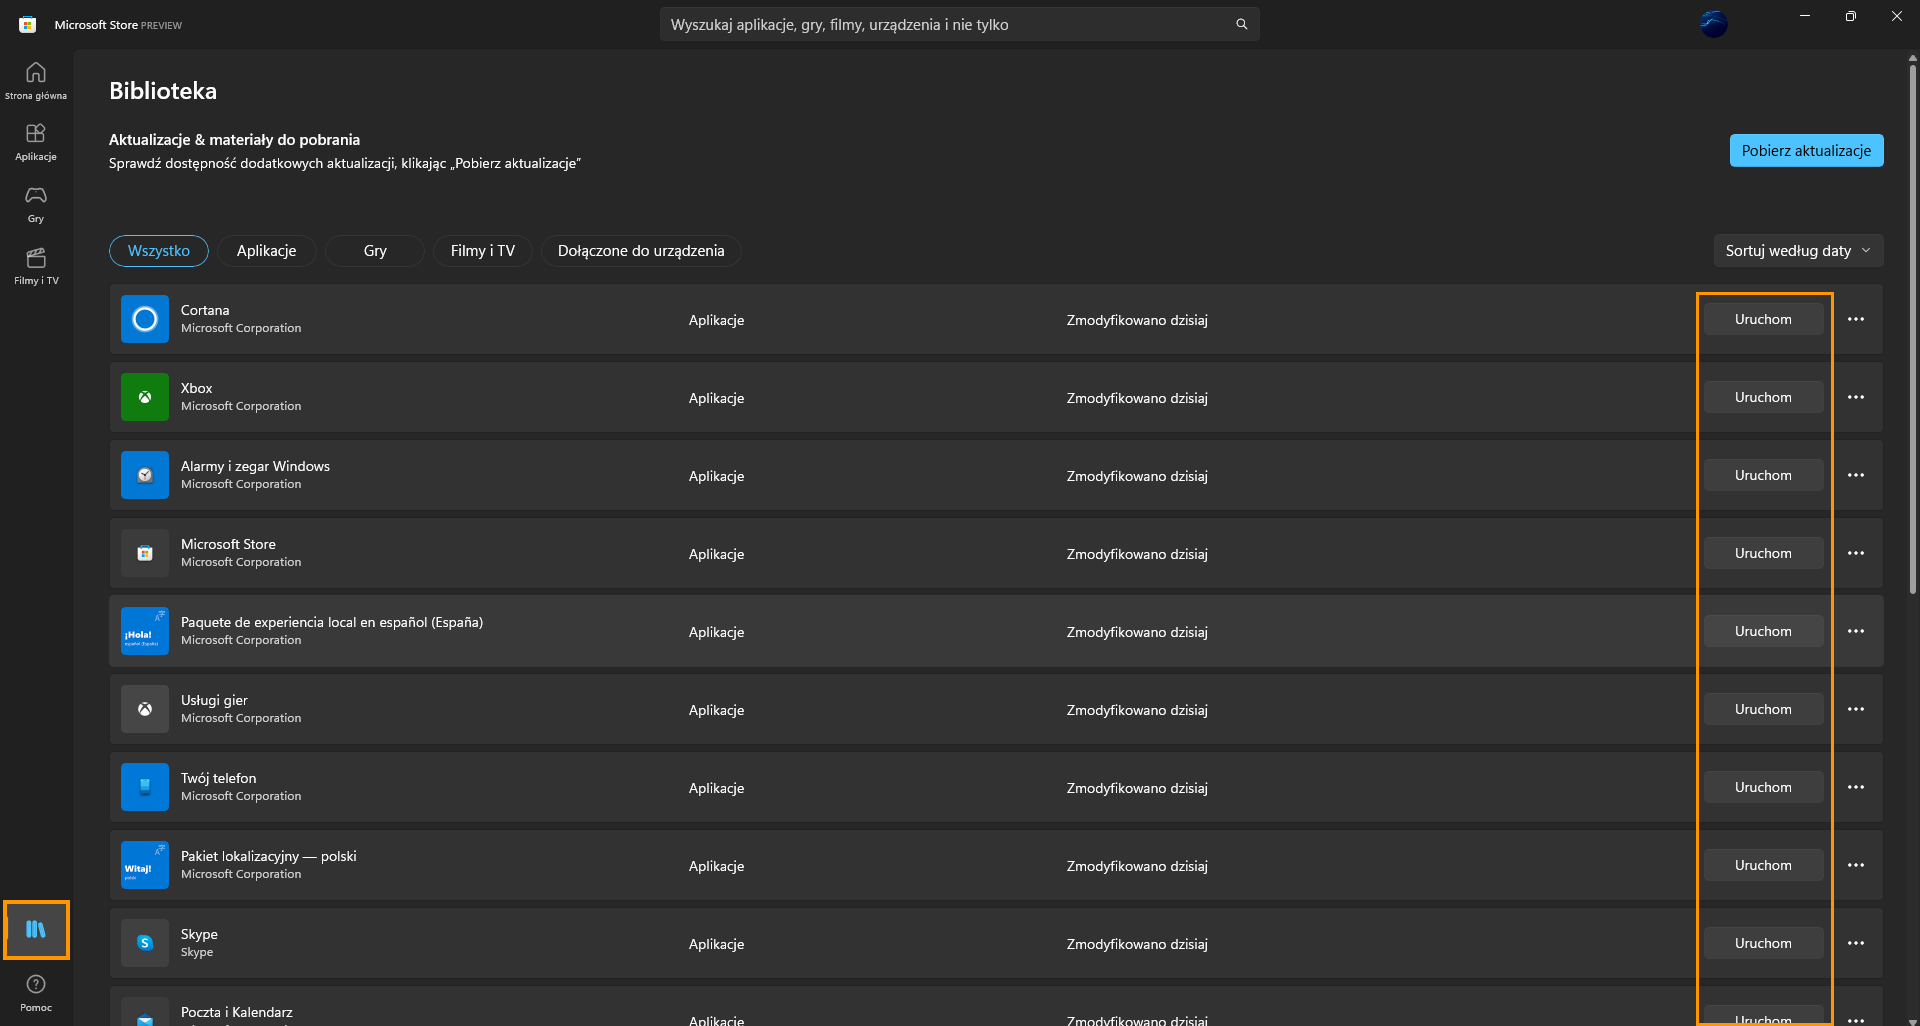
Task: Launch Xbox with Uruchom
Action: (x=1763, y=397)
